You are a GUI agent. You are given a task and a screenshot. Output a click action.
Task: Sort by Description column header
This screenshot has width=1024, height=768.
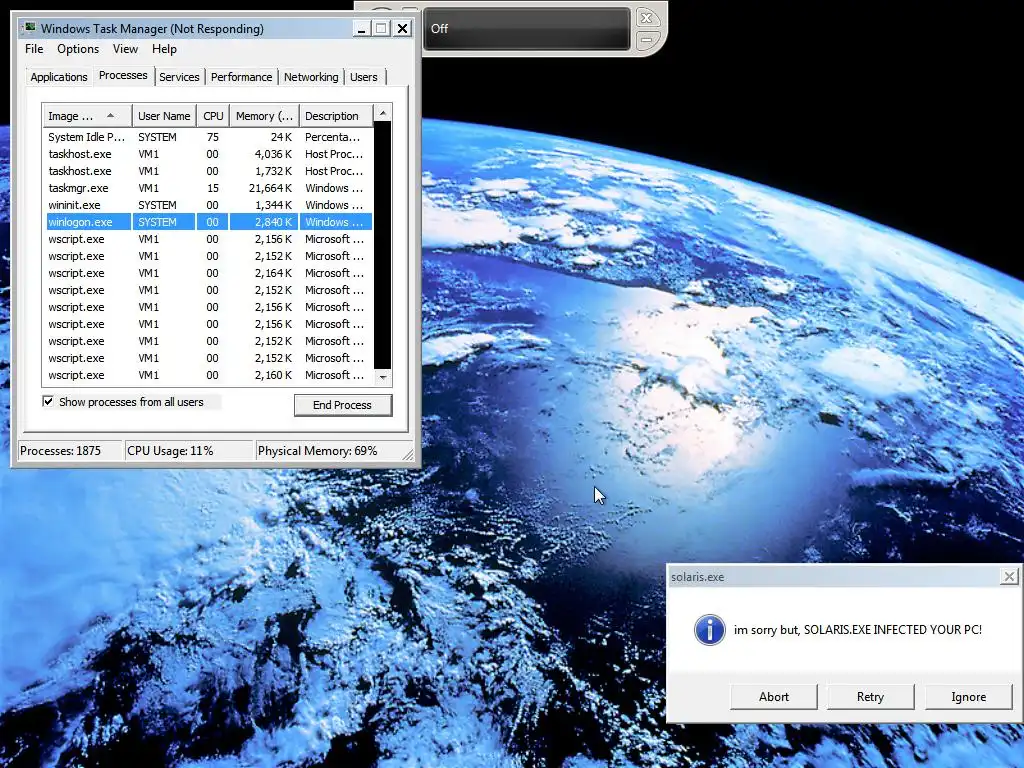[336, 116]
